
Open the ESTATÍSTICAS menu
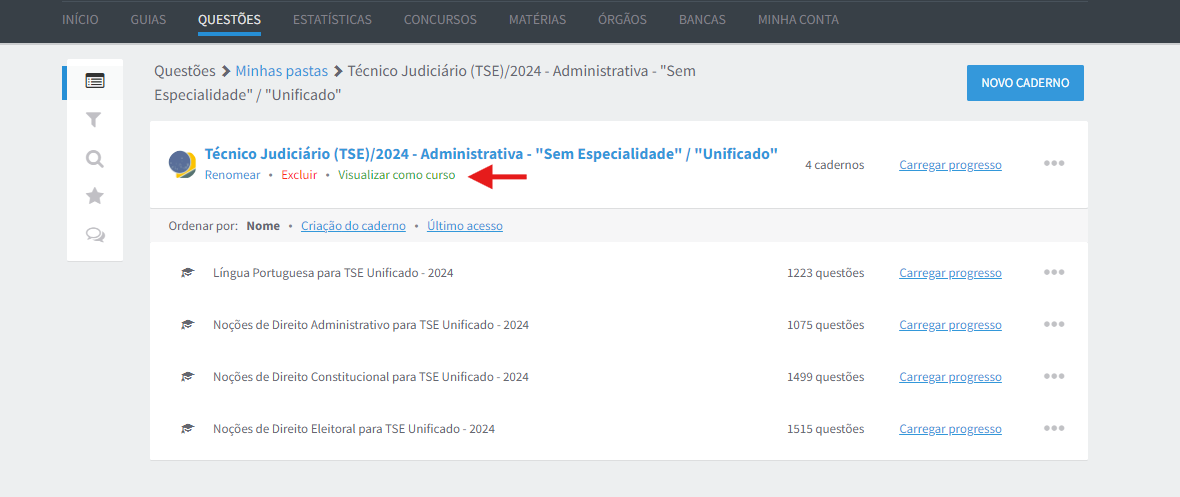click(332, 20)
